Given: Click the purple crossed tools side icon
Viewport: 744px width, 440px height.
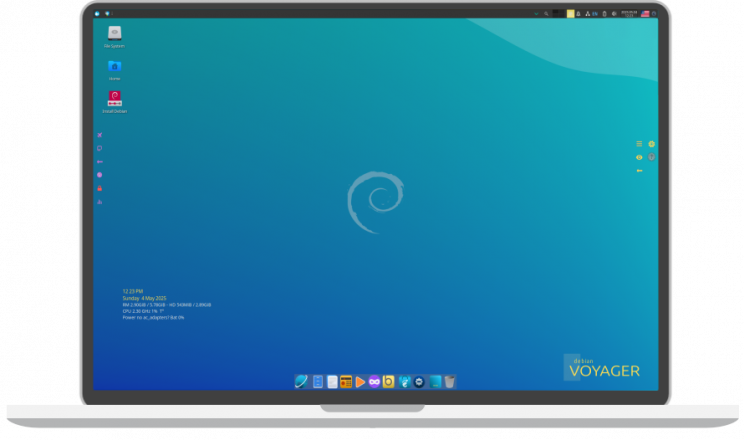Looking at the screenshot, I should pyautogui.click(x=100, y=135).
